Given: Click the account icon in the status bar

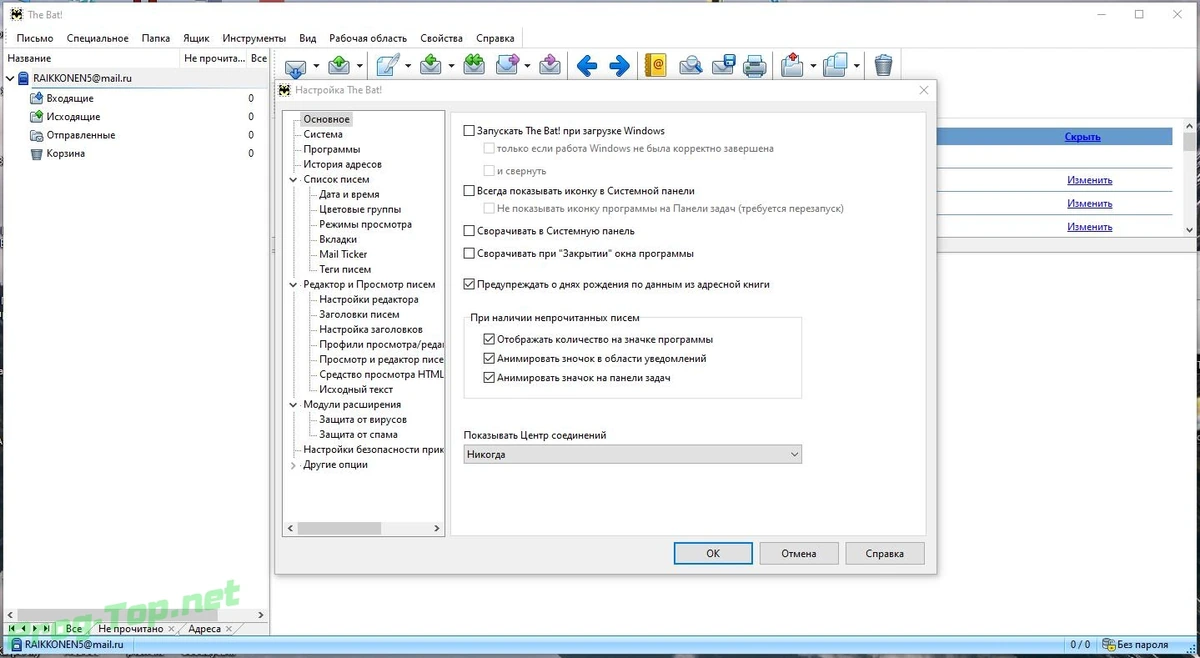Looking at the screenshot, I should pos(14,645).
